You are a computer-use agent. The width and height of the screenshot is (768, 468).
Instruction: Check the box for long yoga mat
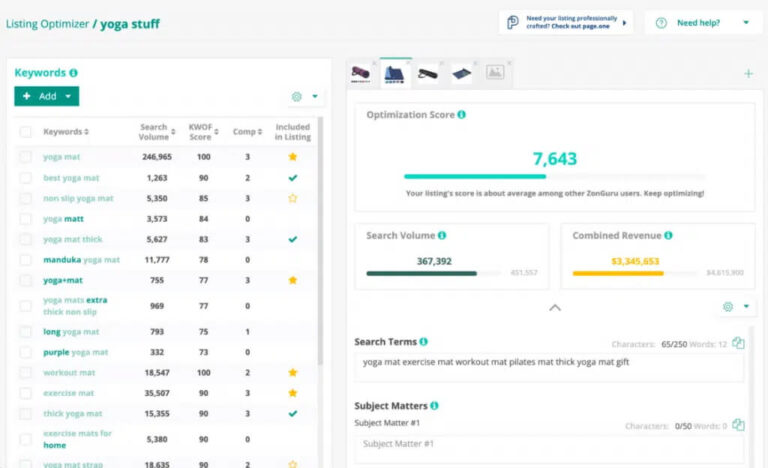tap(25, 332)
